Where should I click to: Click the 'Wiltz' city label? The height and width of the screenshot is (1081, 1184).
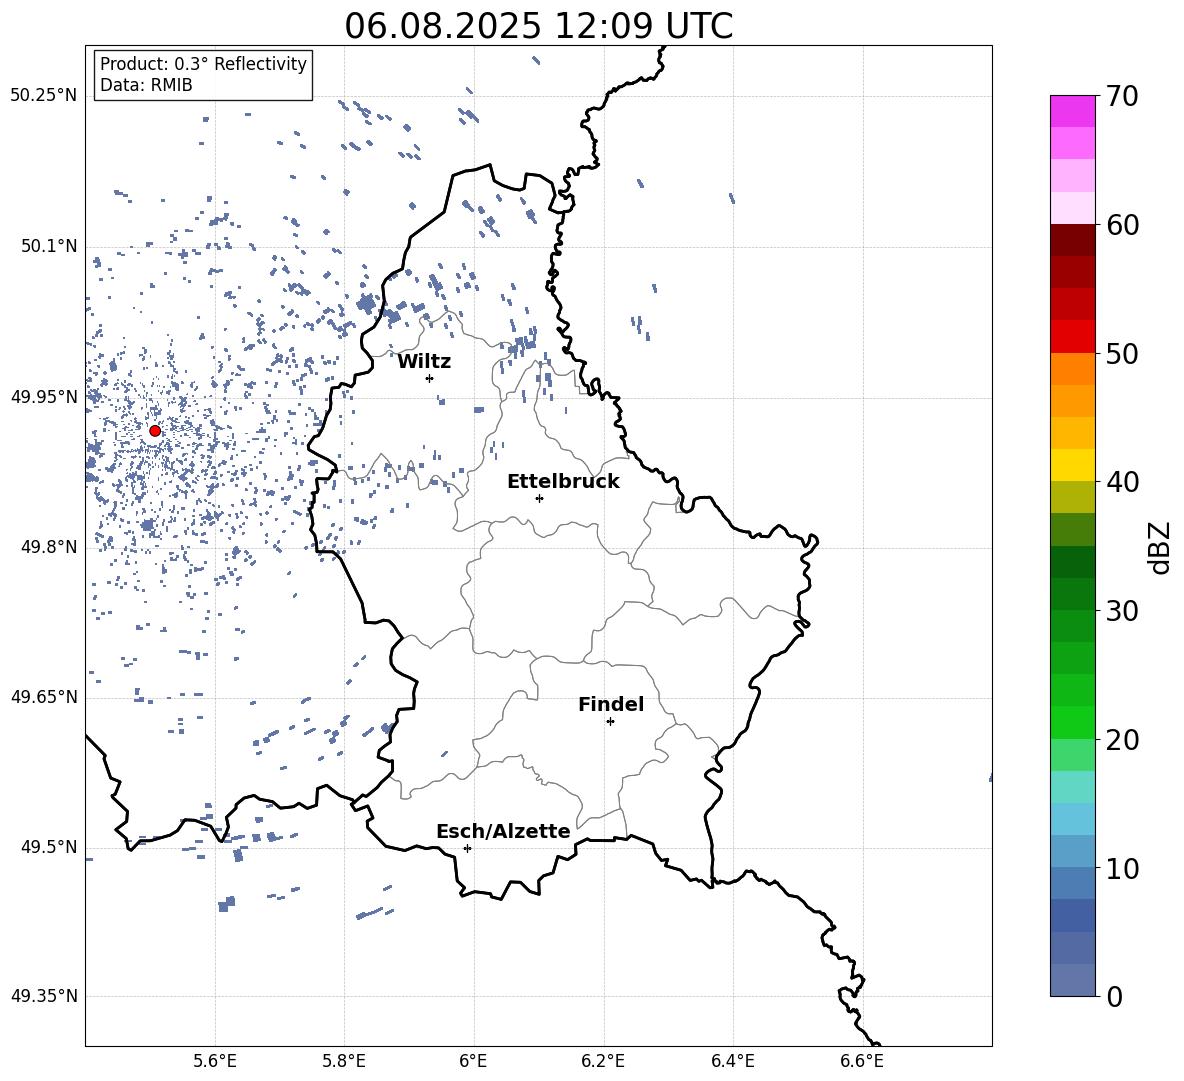coord(424,362)
